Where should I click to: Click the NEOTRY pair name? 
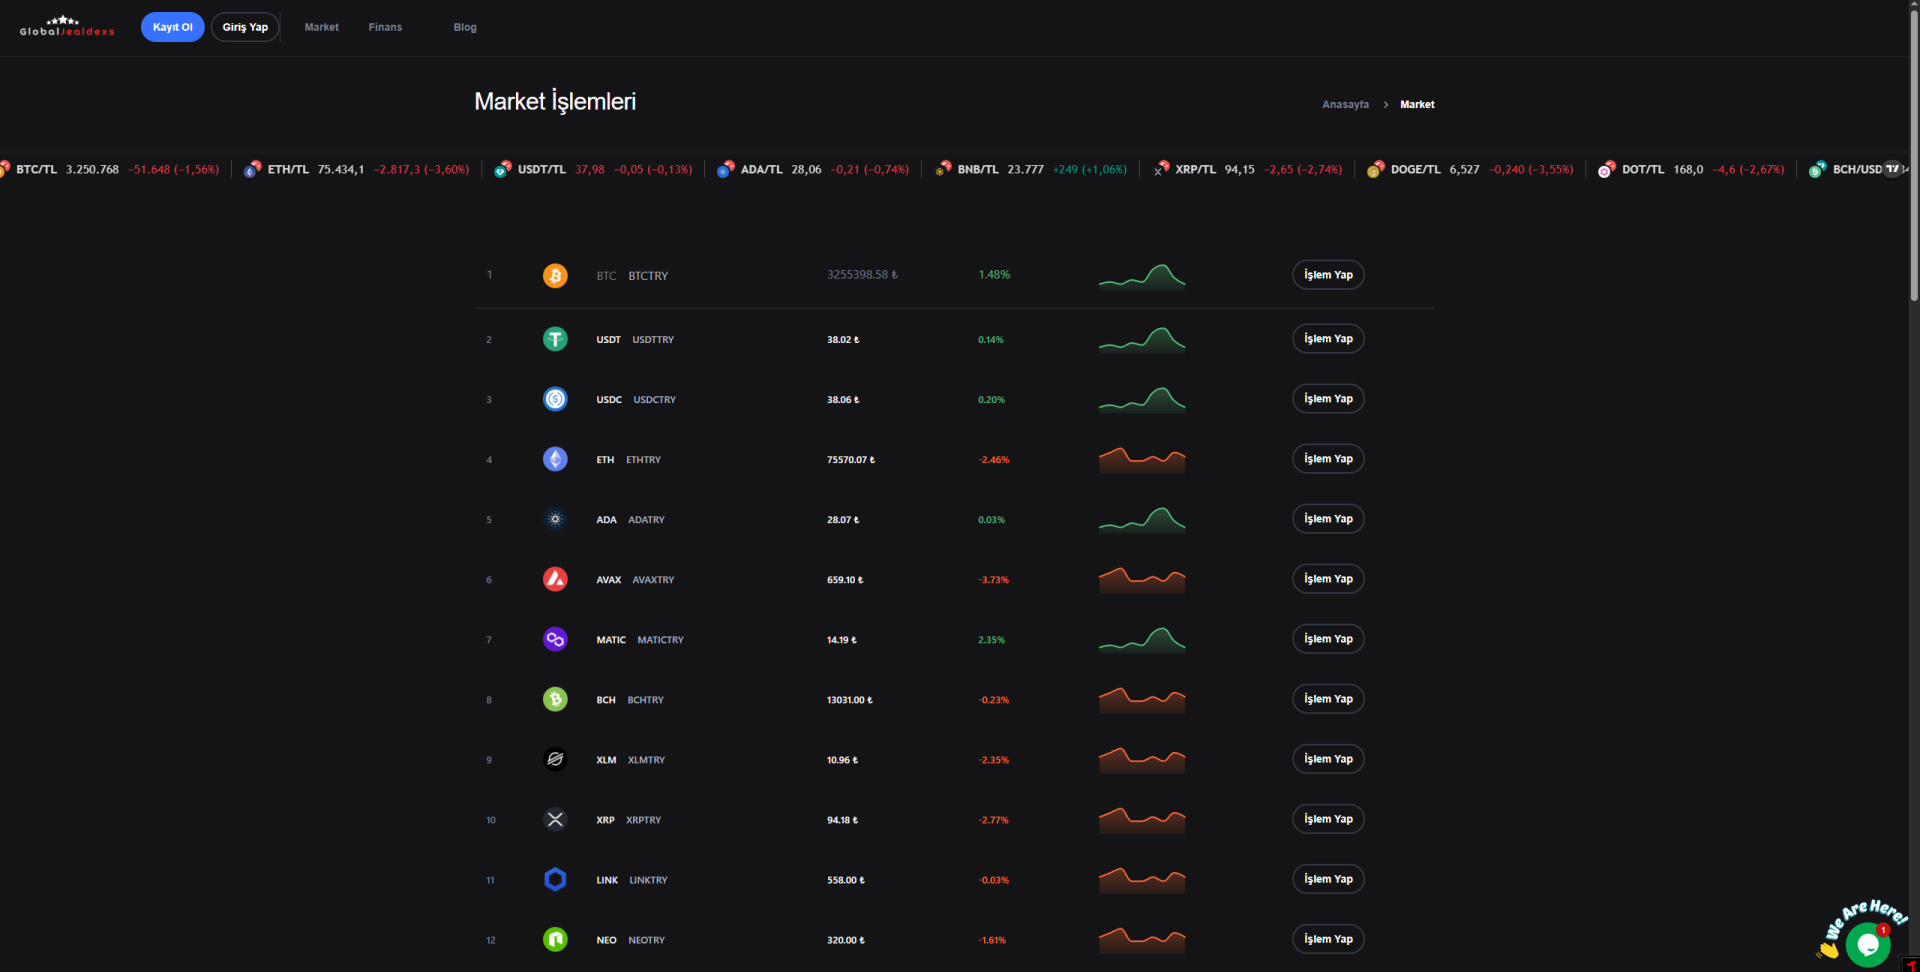click(646, 940)
